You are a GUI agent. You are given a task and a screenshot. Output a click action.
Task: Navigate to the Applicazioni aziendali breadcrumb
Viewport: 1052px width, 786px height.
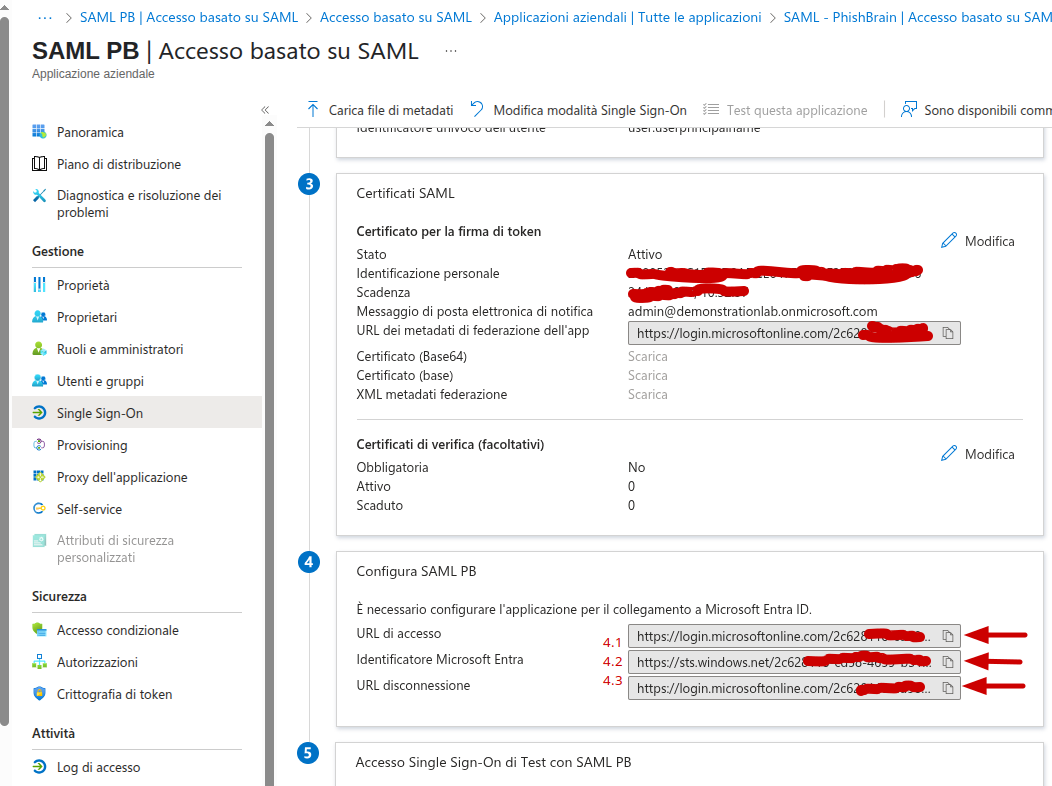click(627, 17)
